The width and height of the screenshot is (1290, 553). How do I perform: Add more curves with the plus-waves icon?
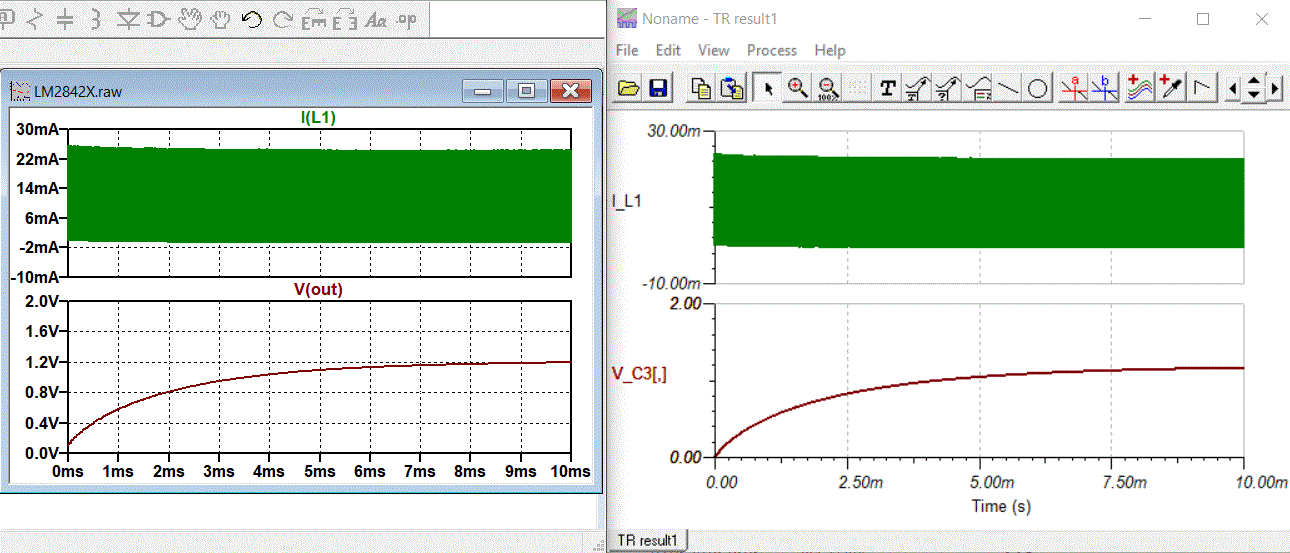point(1139,88)
